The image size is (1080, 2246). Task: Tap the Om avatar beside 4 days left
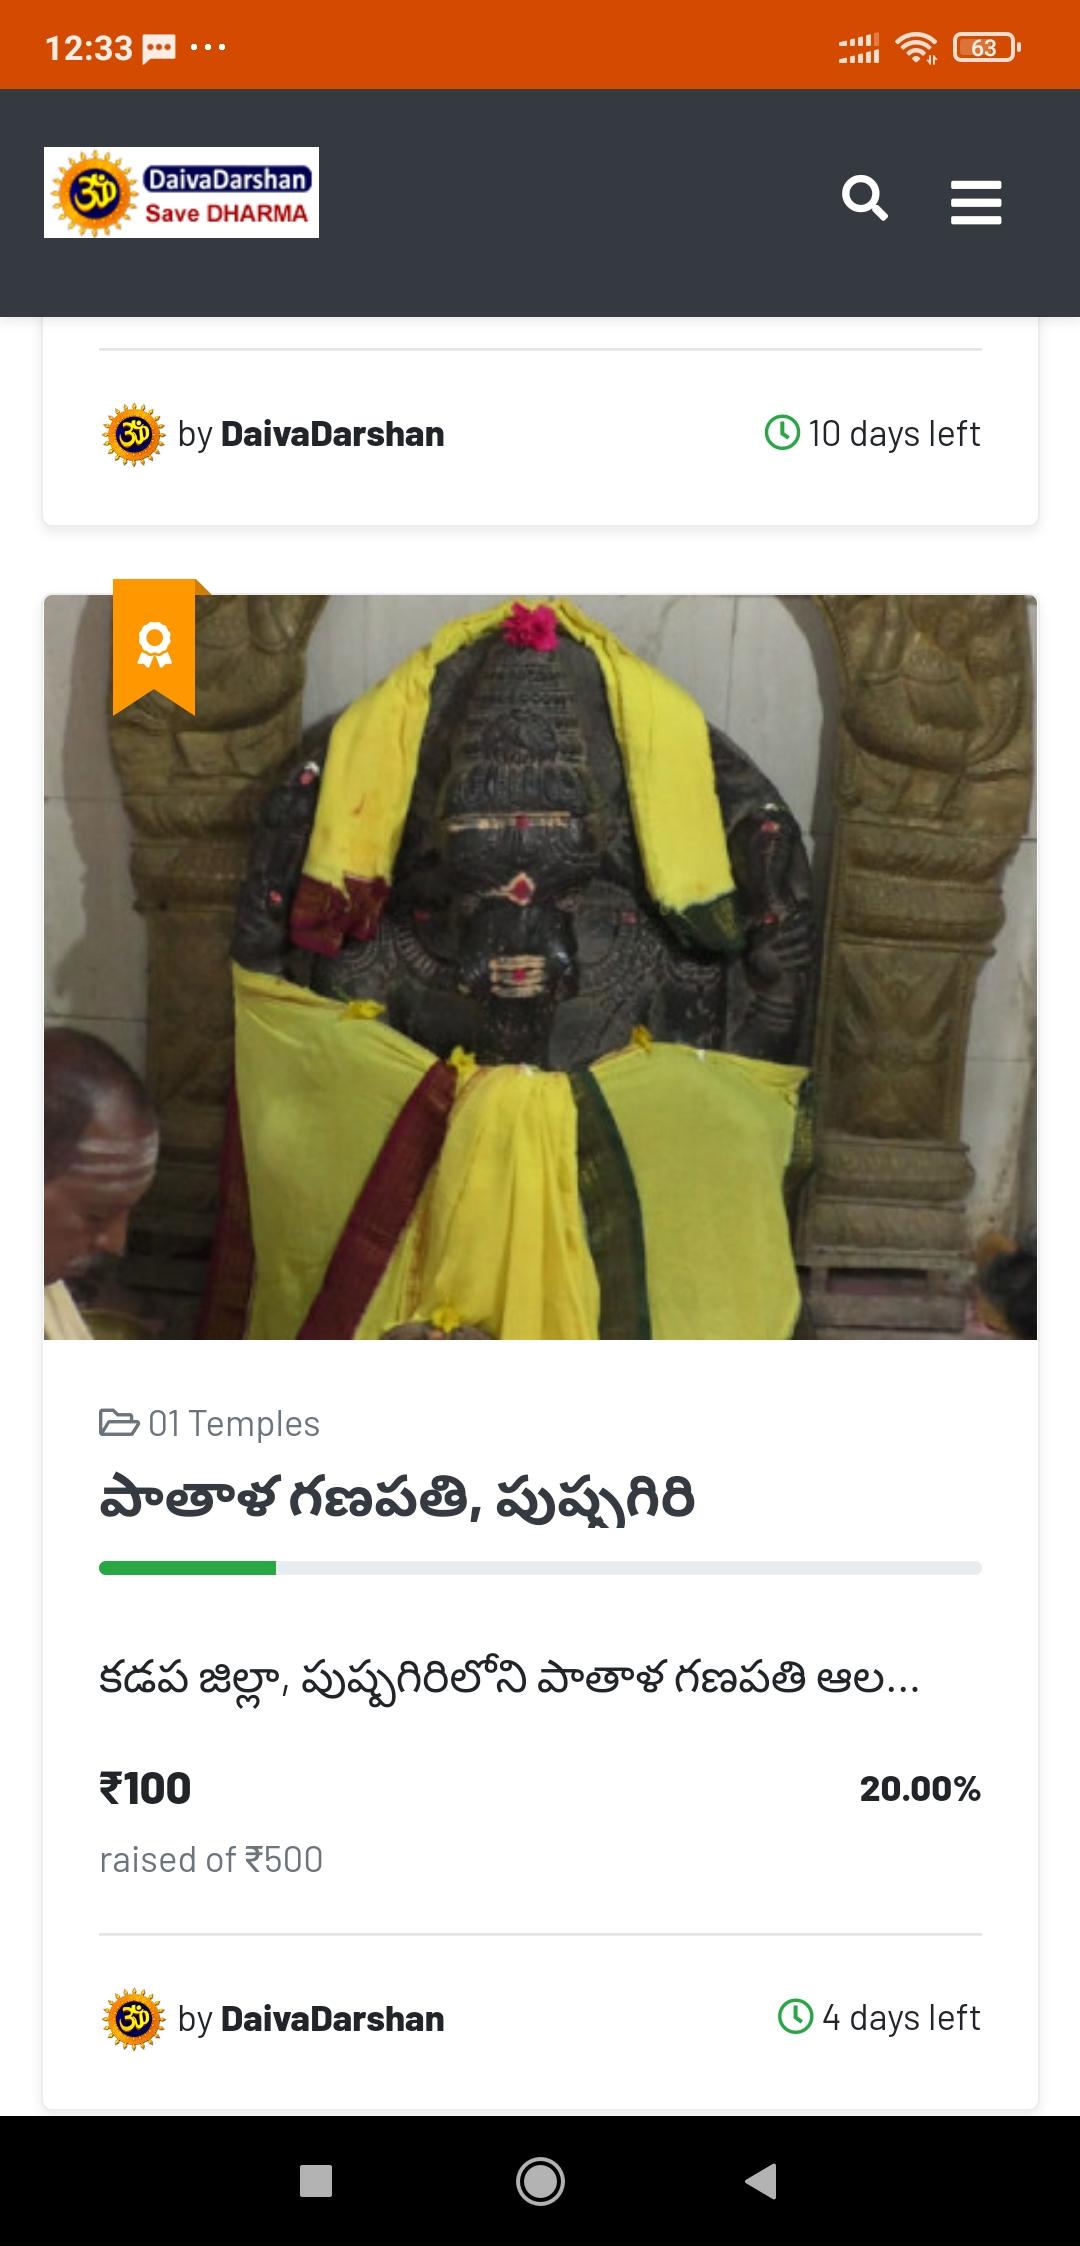134,2019
